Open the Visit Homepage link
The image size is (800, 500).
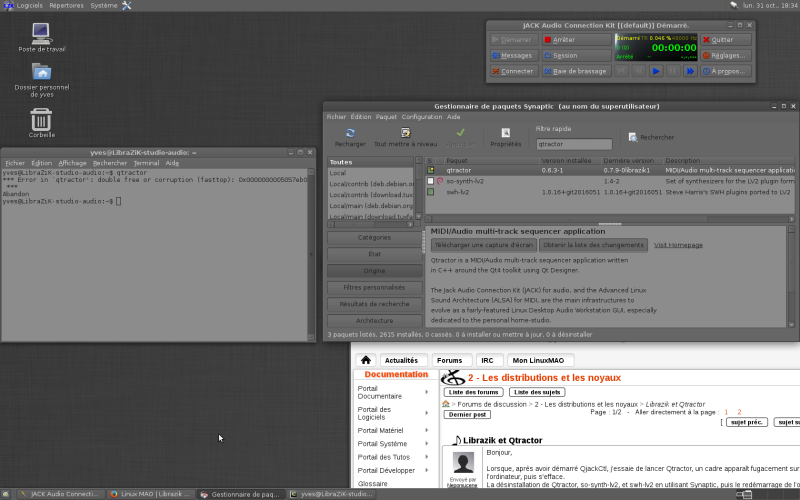(x=678, y=245)
